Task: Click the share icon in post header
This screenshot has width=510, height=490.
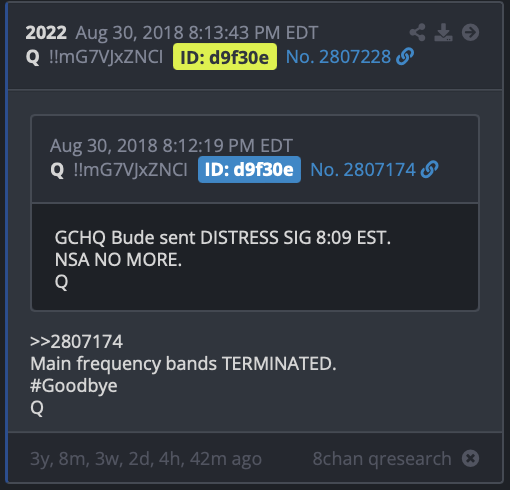Action: tap(417, 32)
